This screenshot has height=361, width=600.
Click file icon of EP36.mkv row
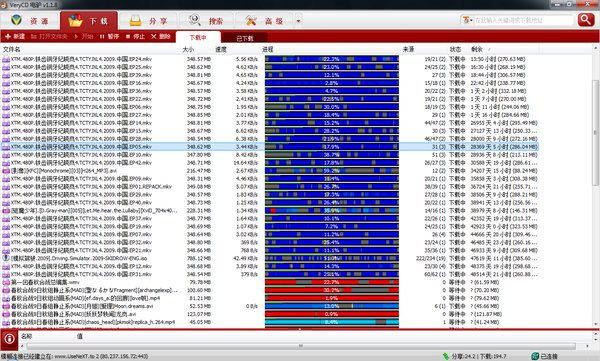pyautogui.click(x=6, y=91)
